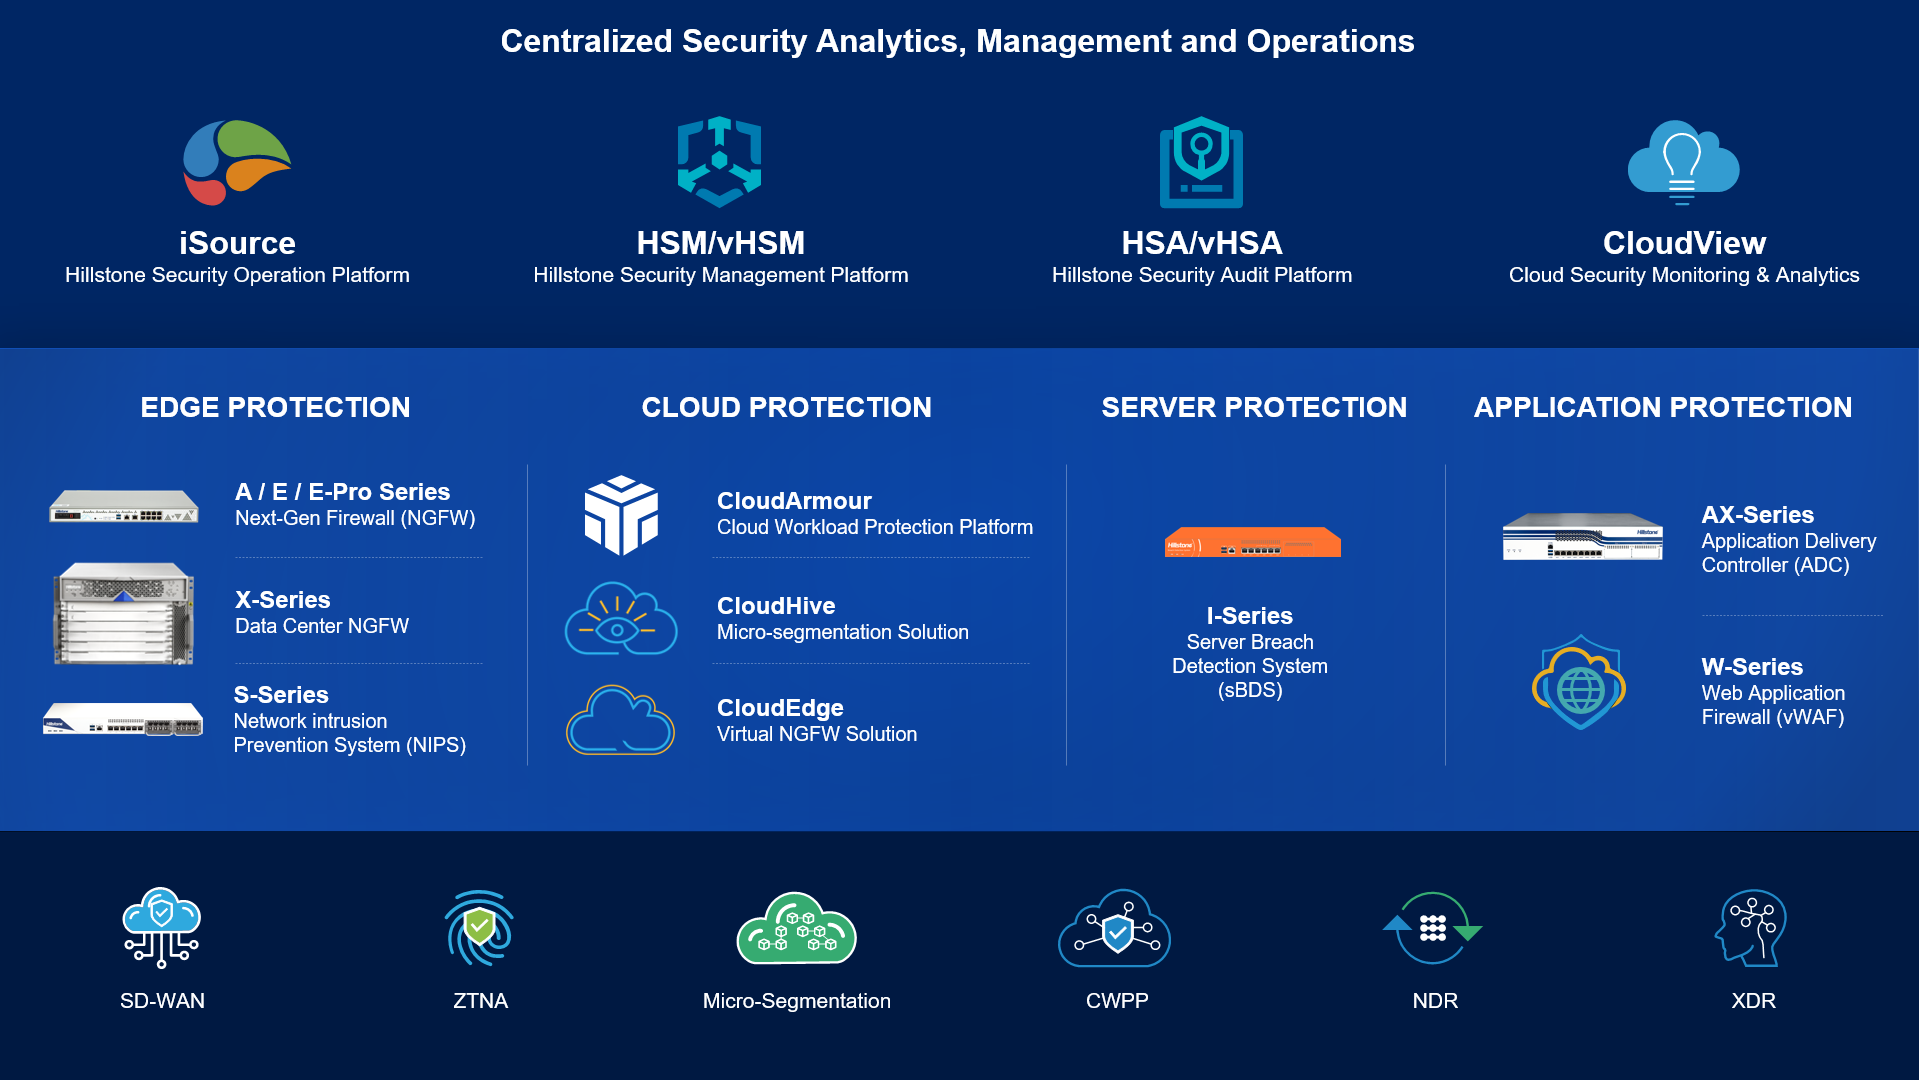
Task: Click the W-Series globe shield icon
Action: pyautogui.click(x=1579, y=682)
